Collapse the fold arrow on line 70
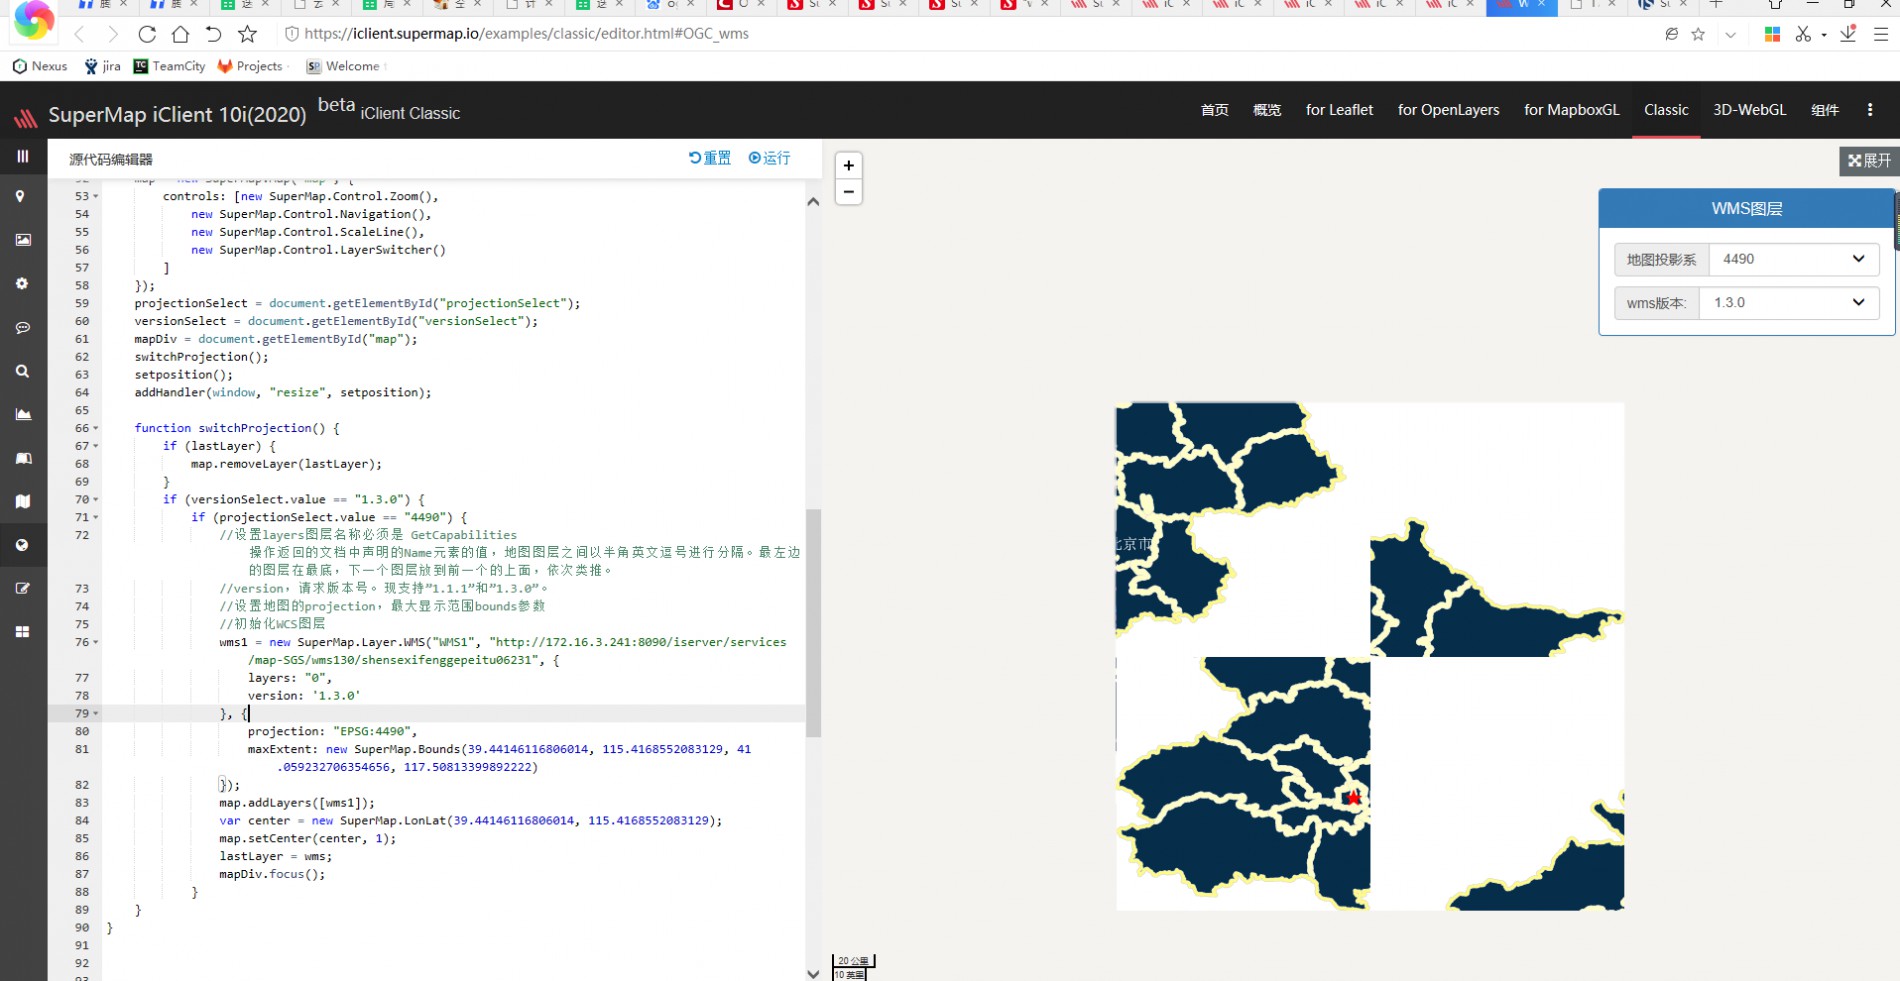Viewport: 1900px width, 981px height. 96,500
